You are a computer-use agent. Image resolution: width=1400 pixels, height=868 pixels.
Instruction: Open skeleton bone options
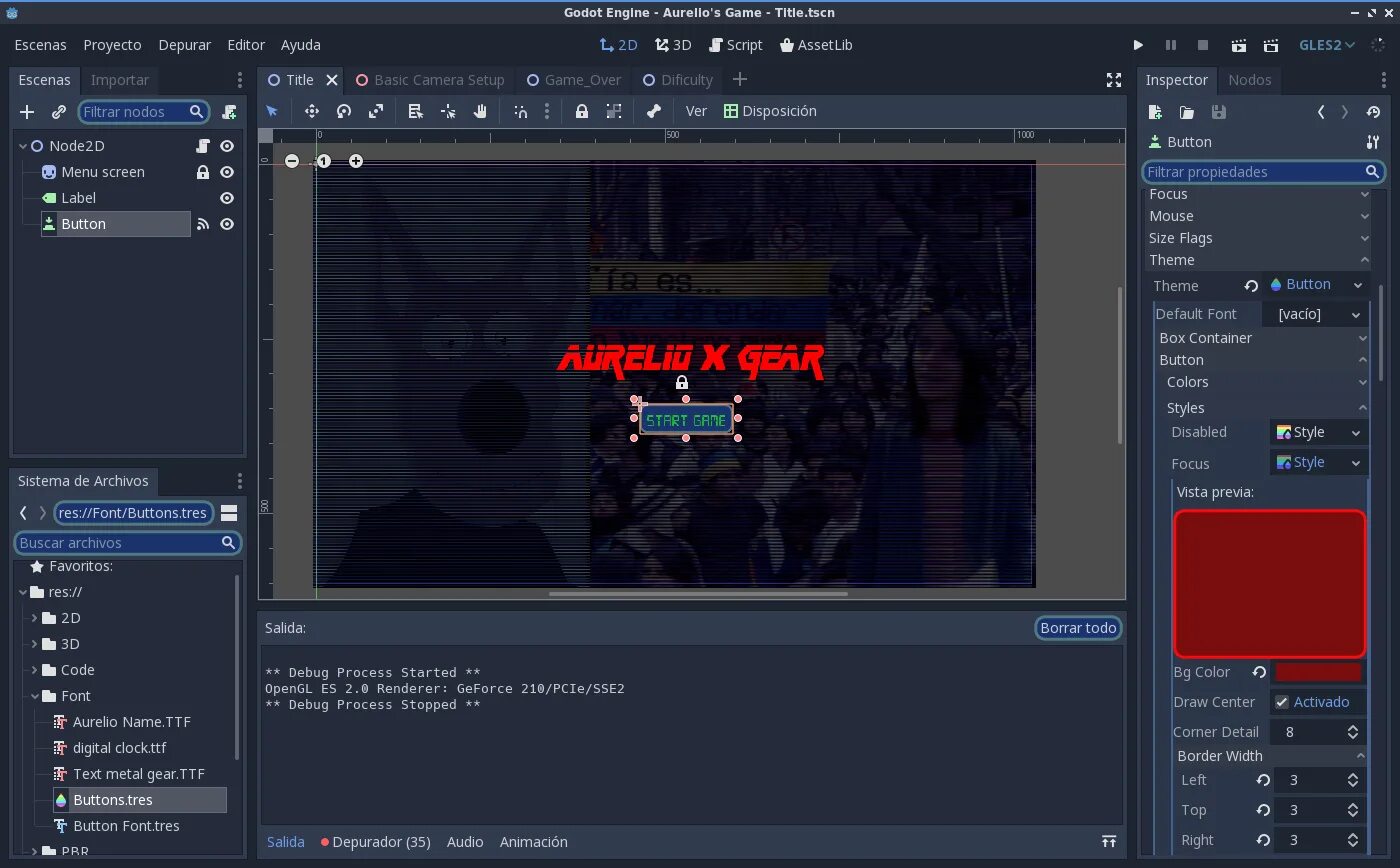[x=653, y=111]
